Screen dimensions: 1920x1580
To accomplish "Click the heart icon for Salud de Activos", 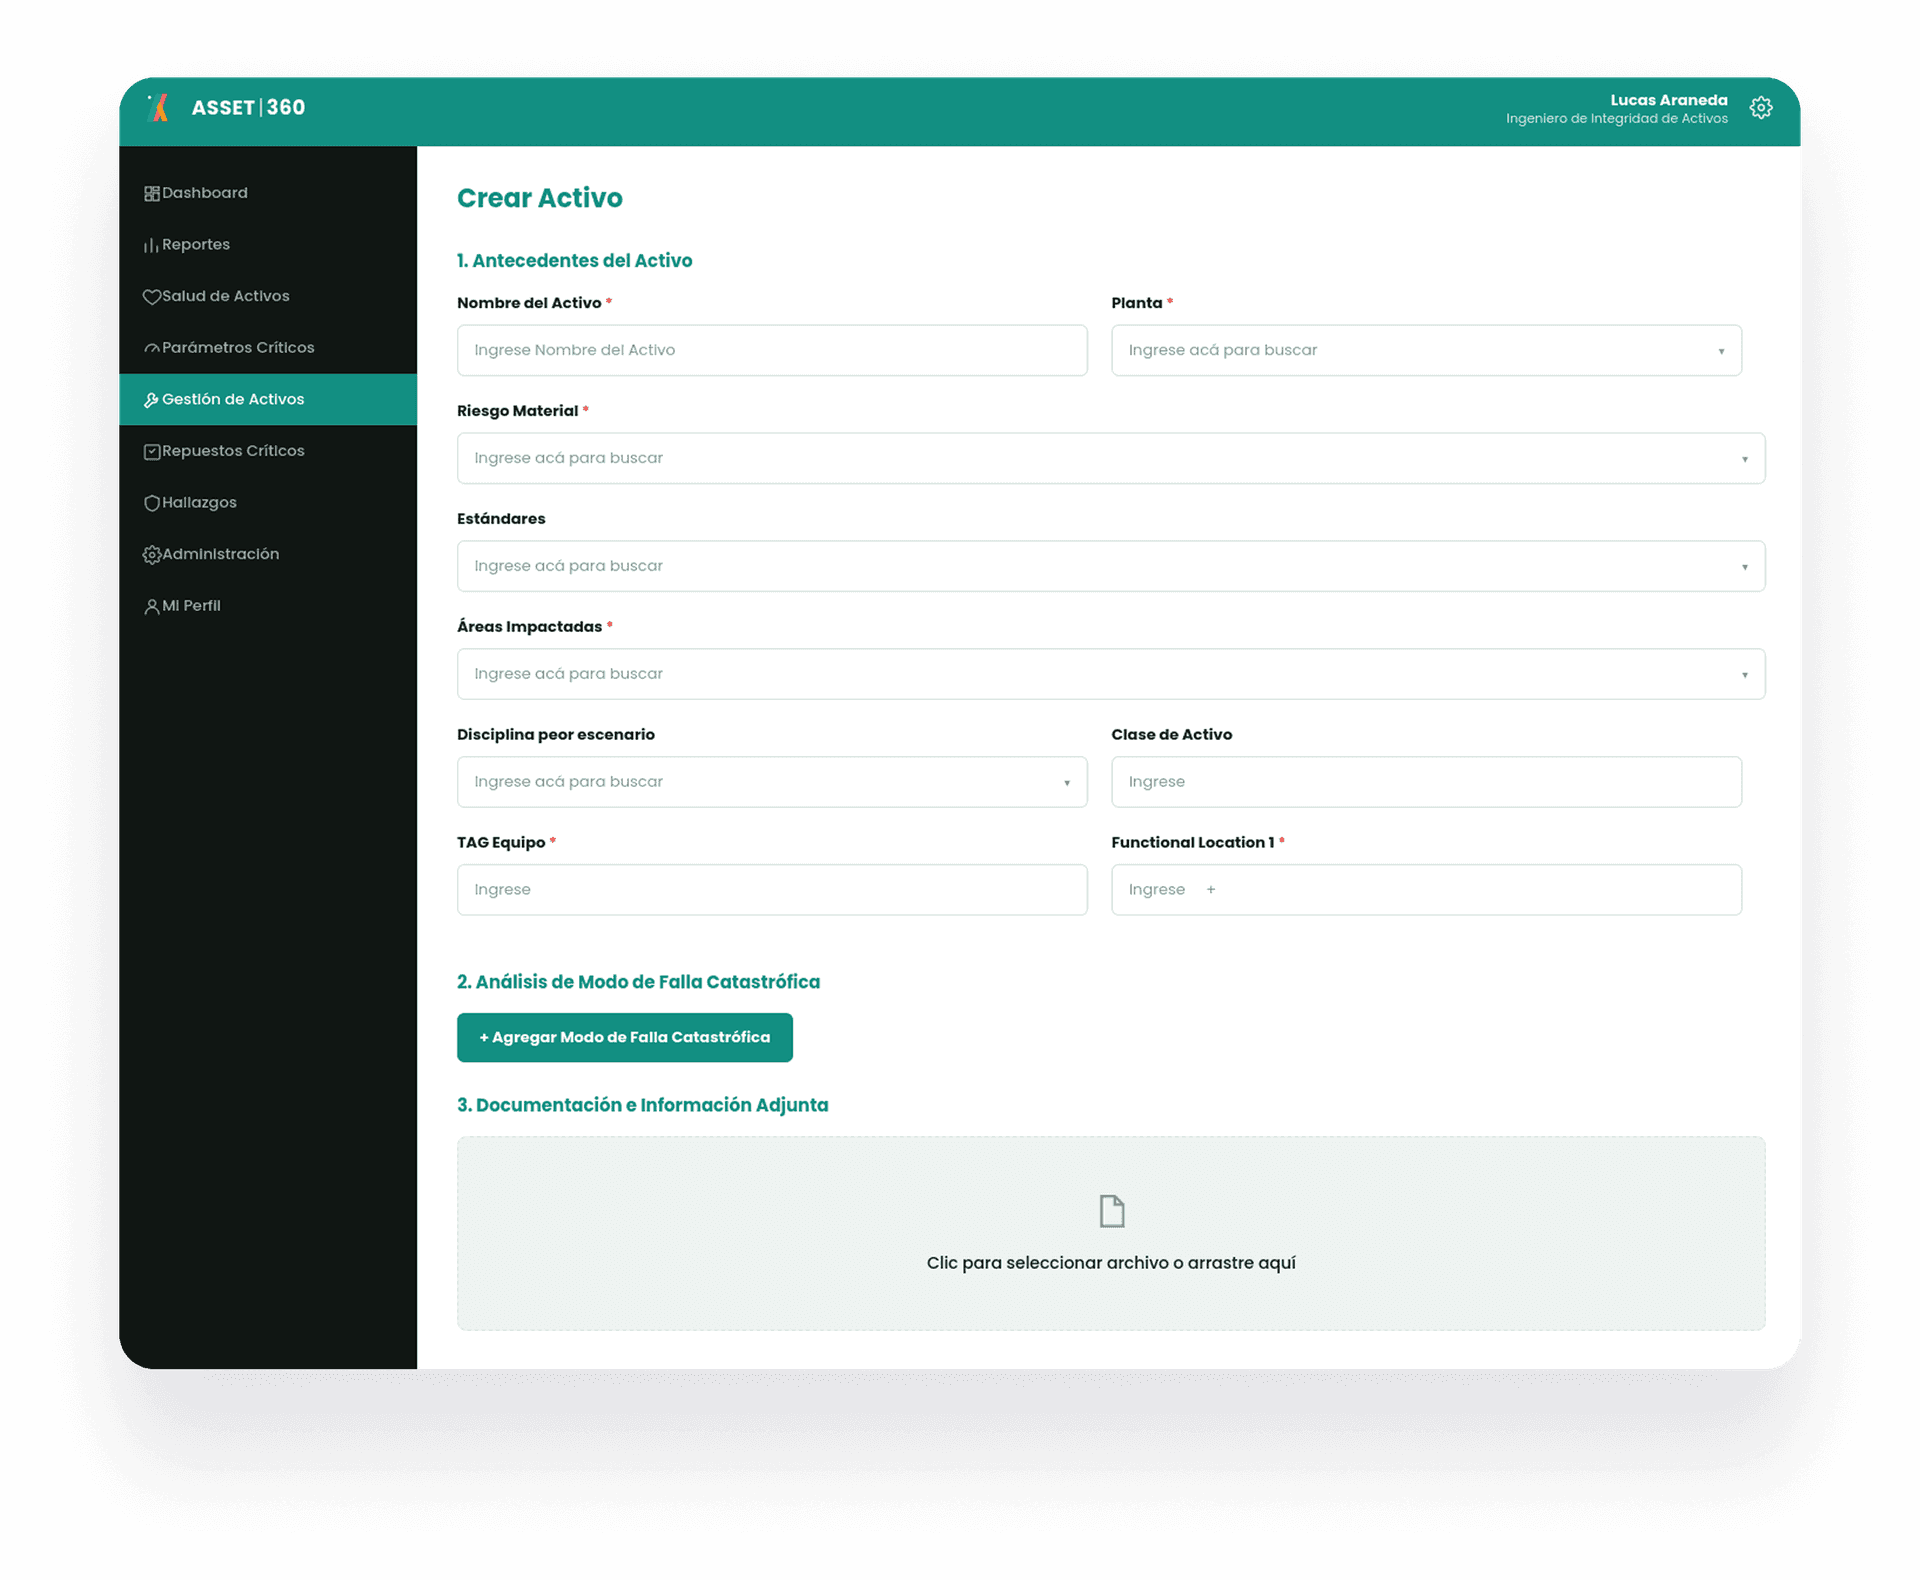I will (152, 297).
